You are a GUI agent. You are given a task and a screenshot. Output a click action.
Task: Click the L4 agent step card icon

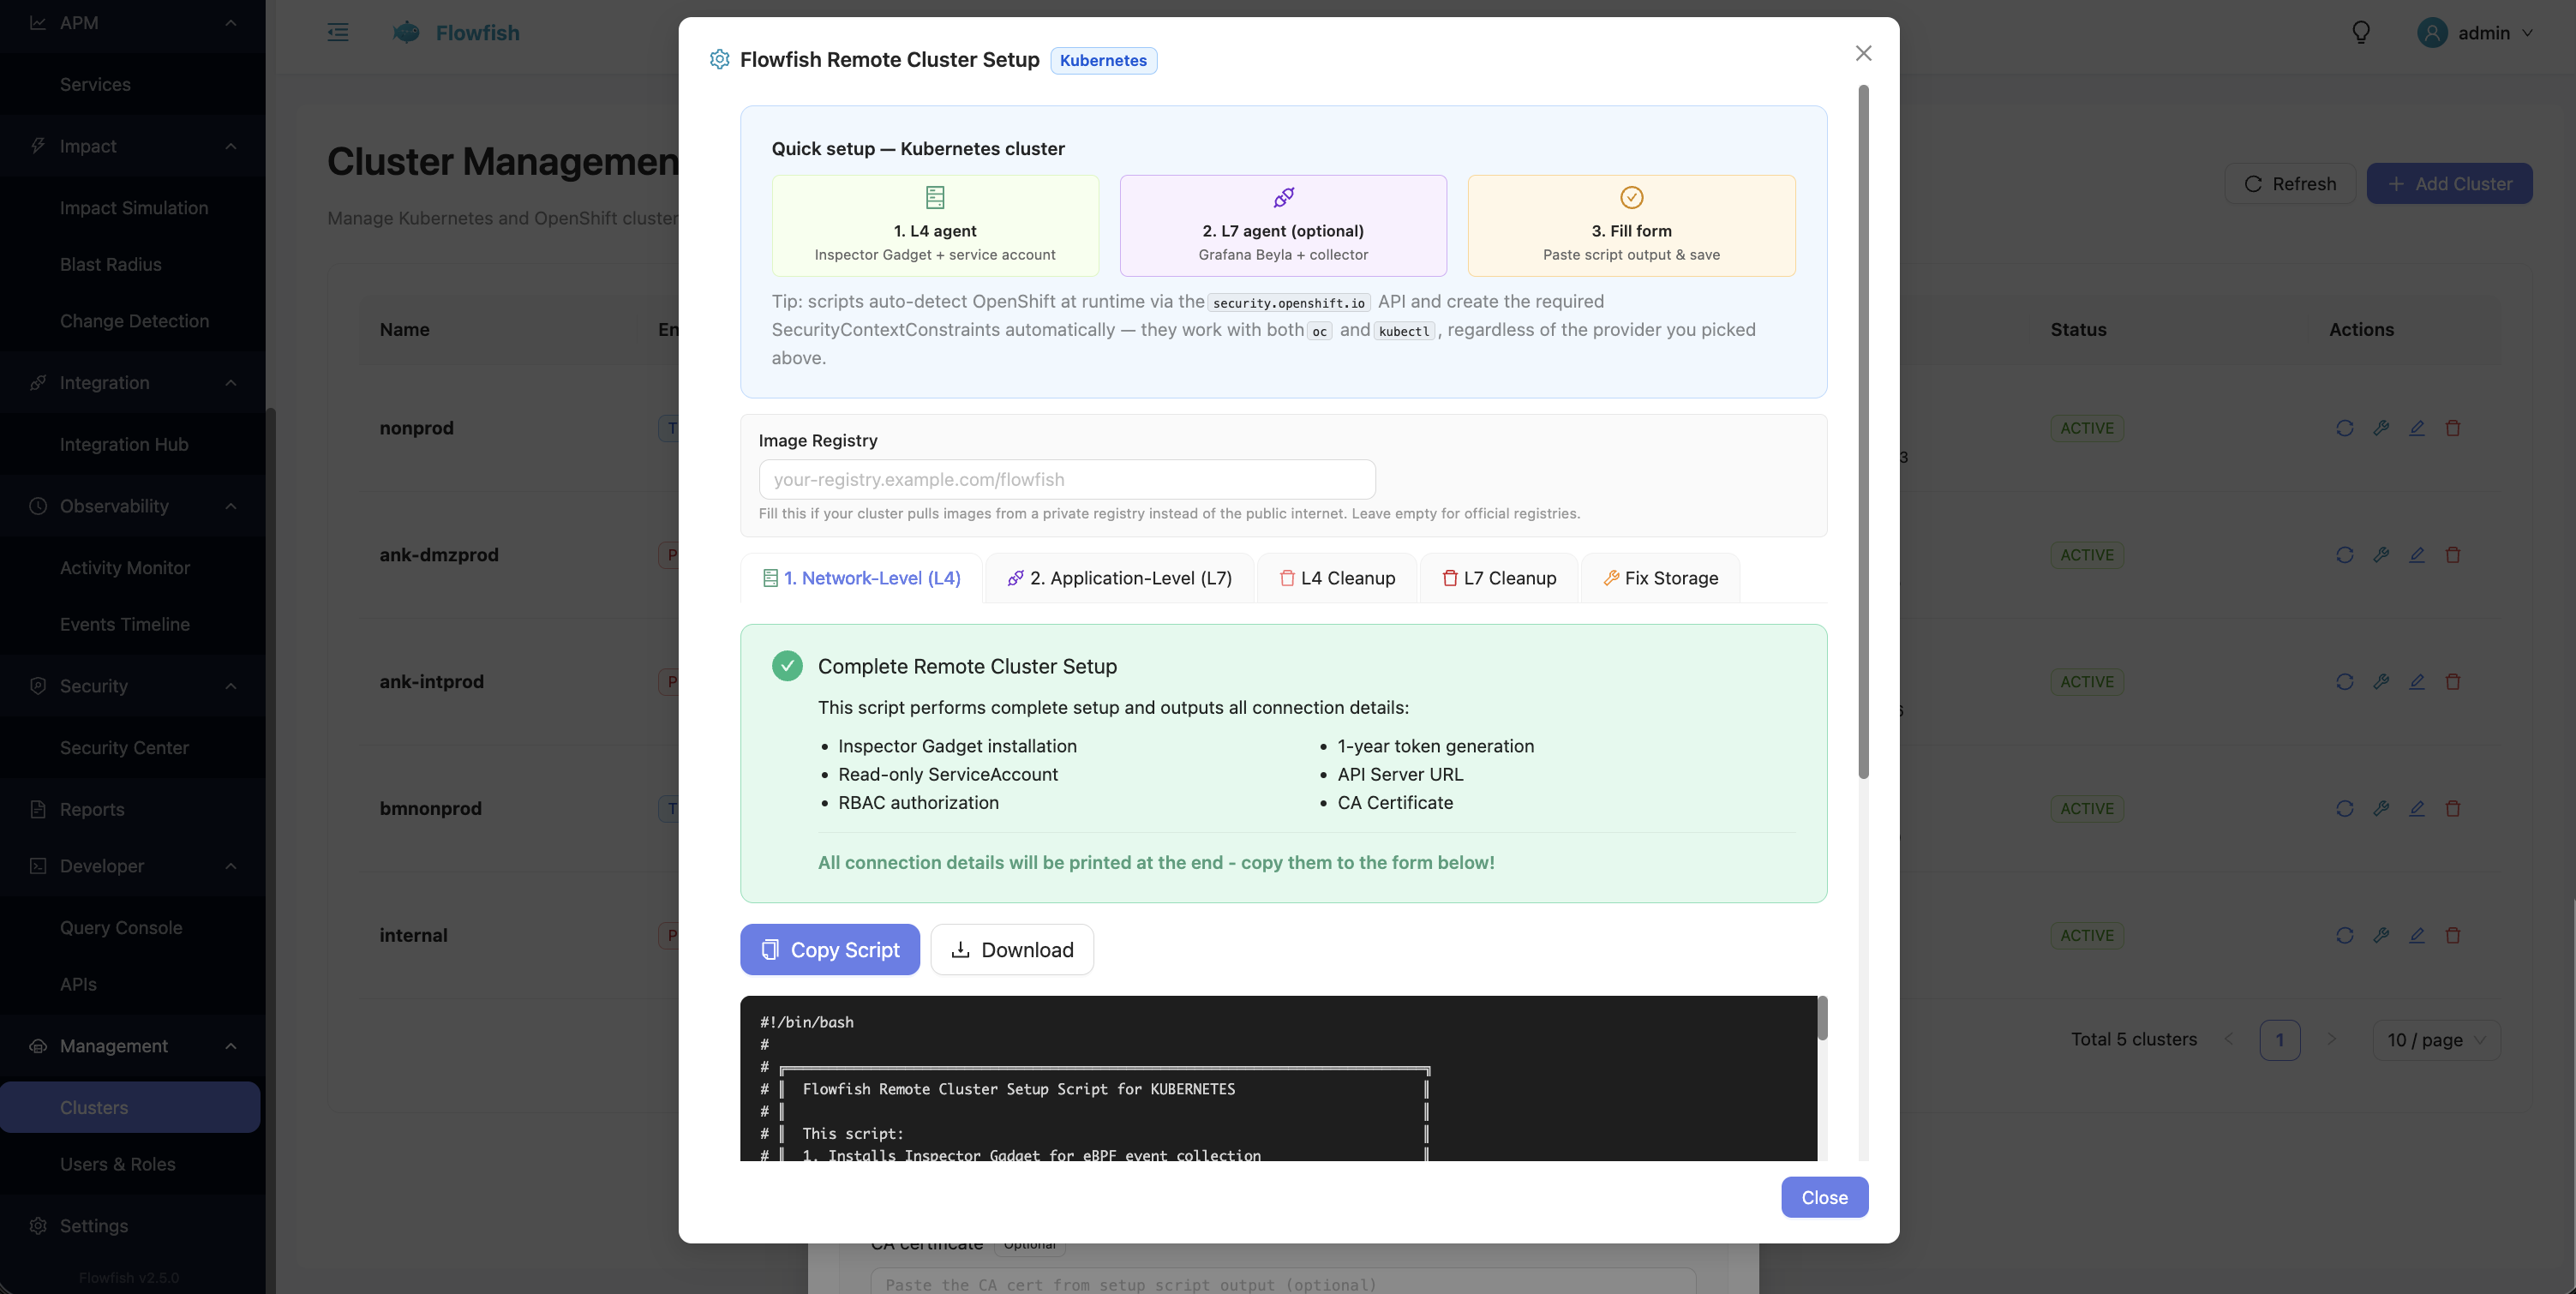(x=935, y=197)
